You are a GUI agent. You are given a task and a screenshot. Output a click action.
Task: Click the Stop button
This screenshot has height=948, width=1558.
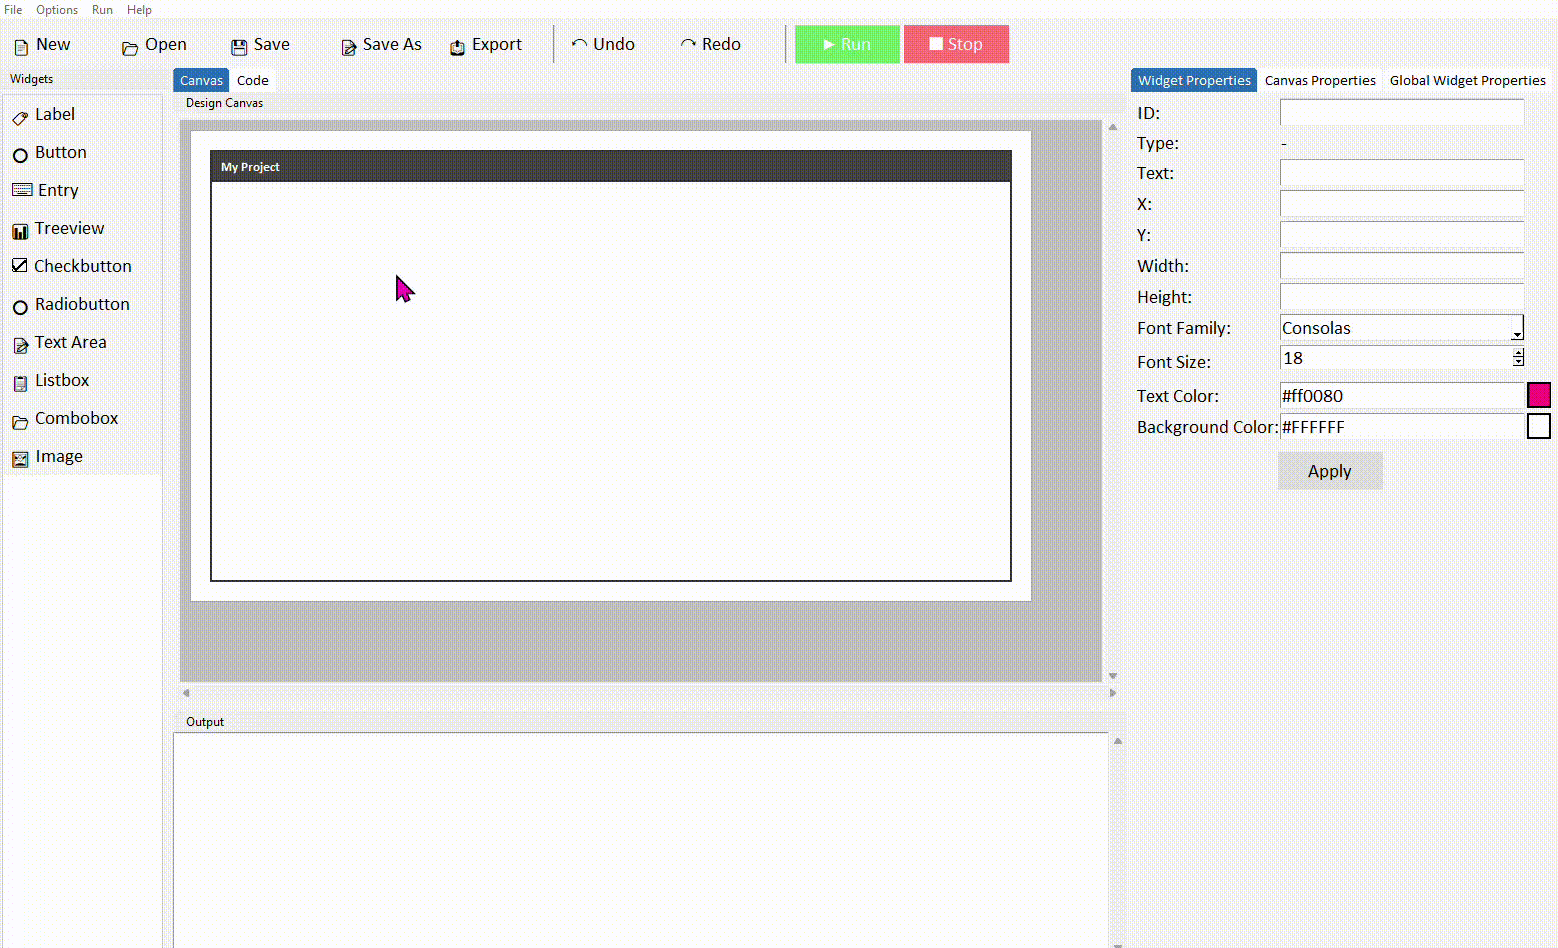click(956, 44)
